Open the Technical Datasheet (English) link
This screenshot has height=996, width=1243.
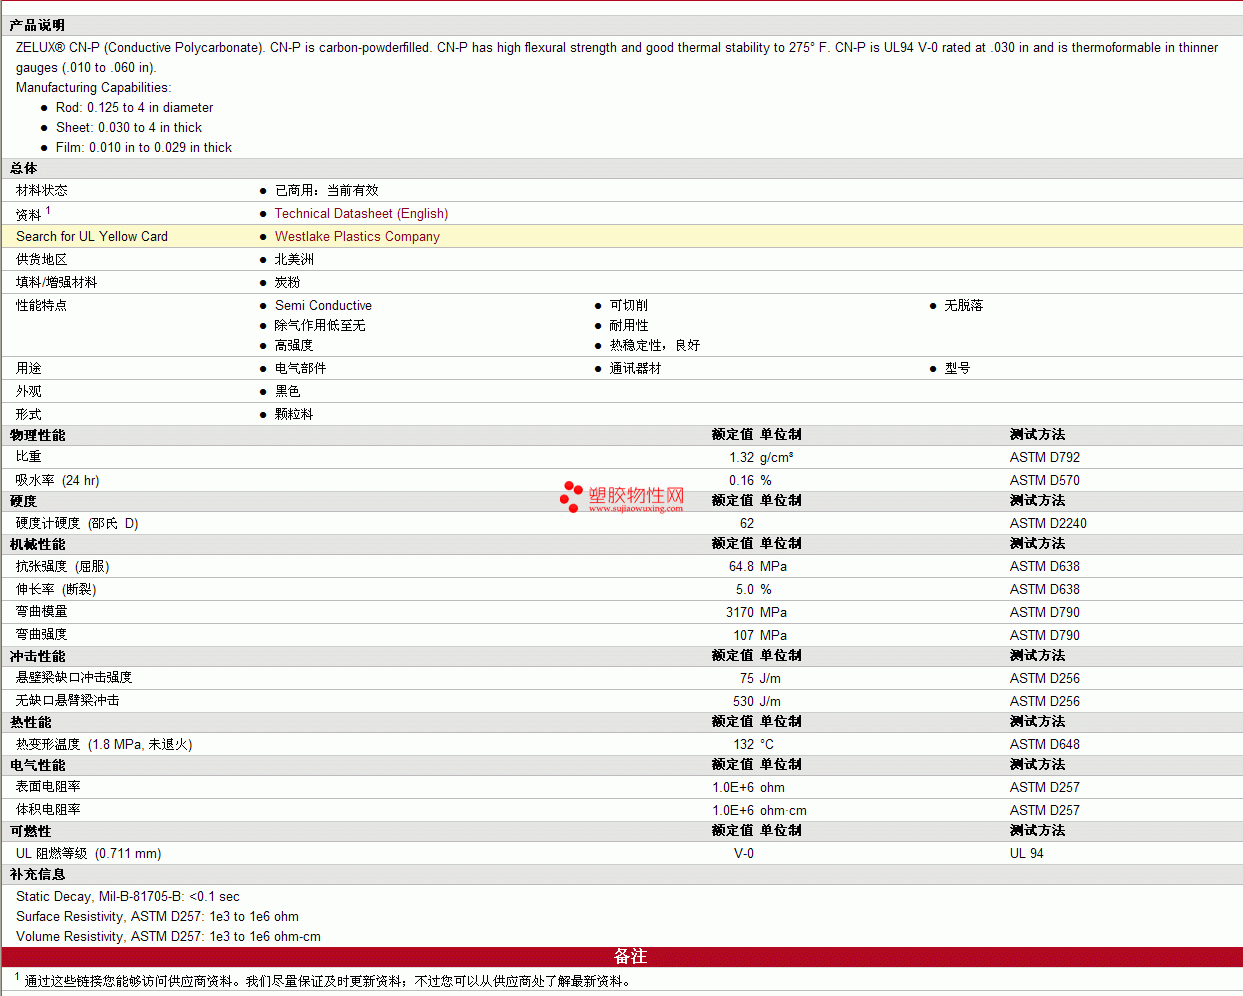tap(361, 213)
